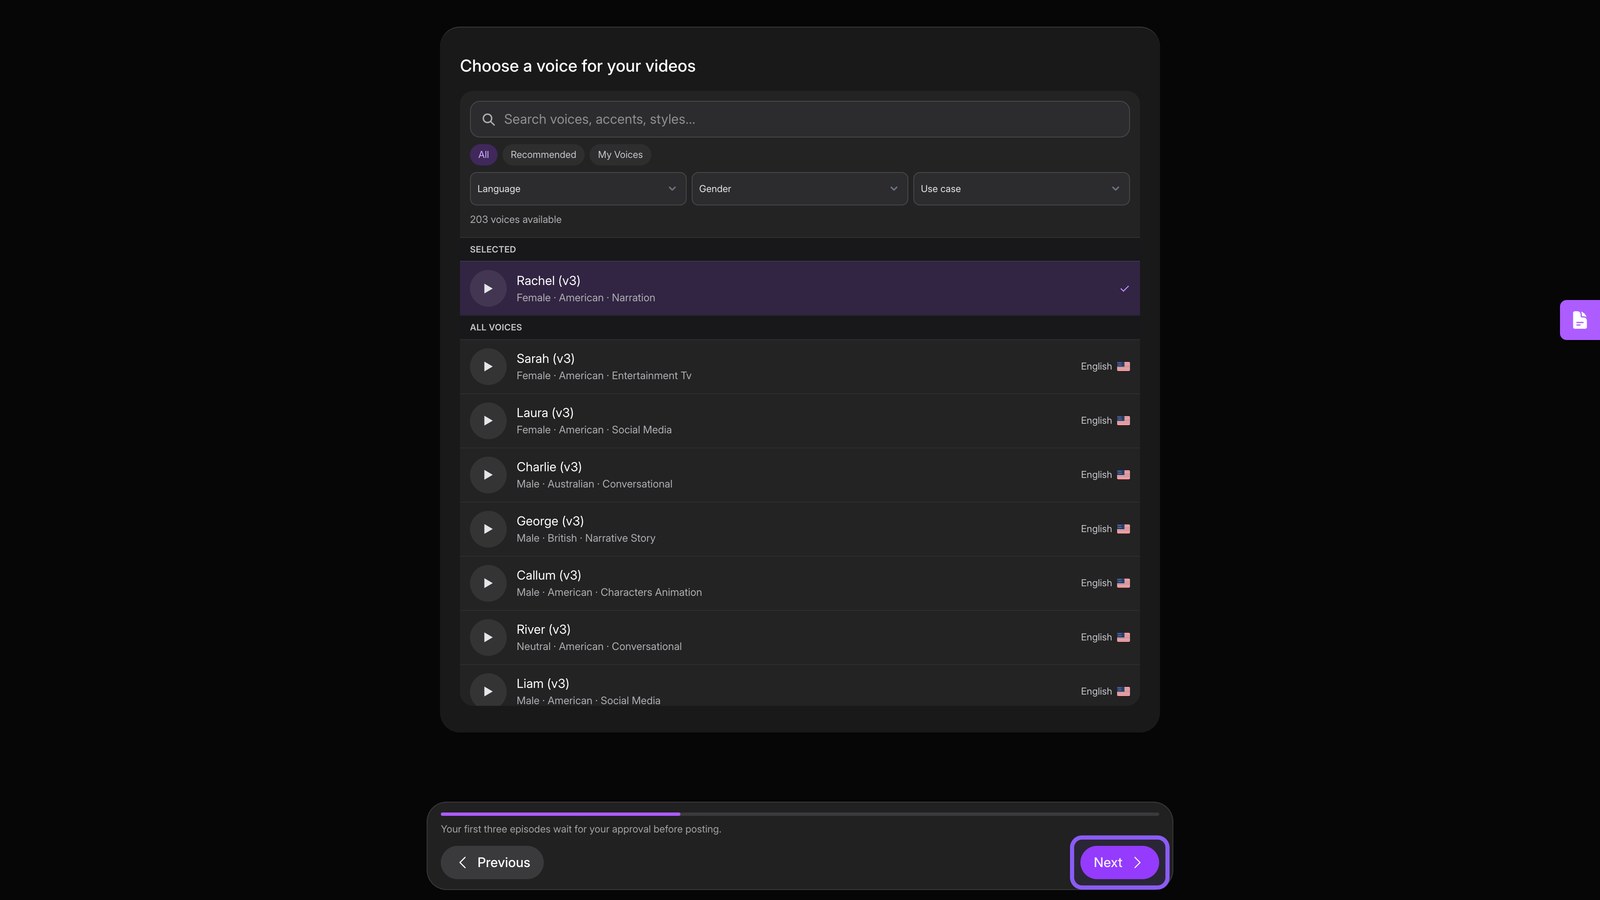Play the Liam (v3) voice sample
Screen dimensions: 1600x900
pyautogui.click(x=488, y=691)
